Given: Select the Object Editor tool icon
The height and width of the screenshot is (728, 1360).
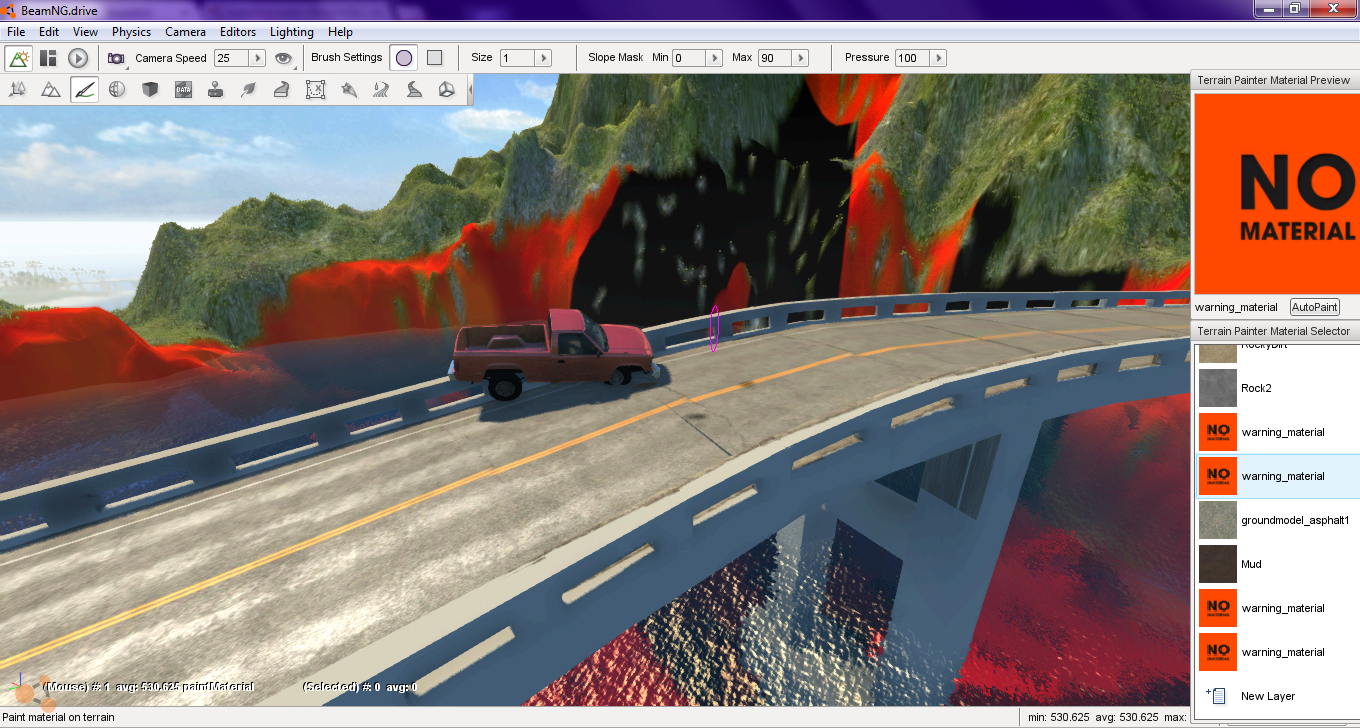Looking at the screenshot, I should (17, 90).
